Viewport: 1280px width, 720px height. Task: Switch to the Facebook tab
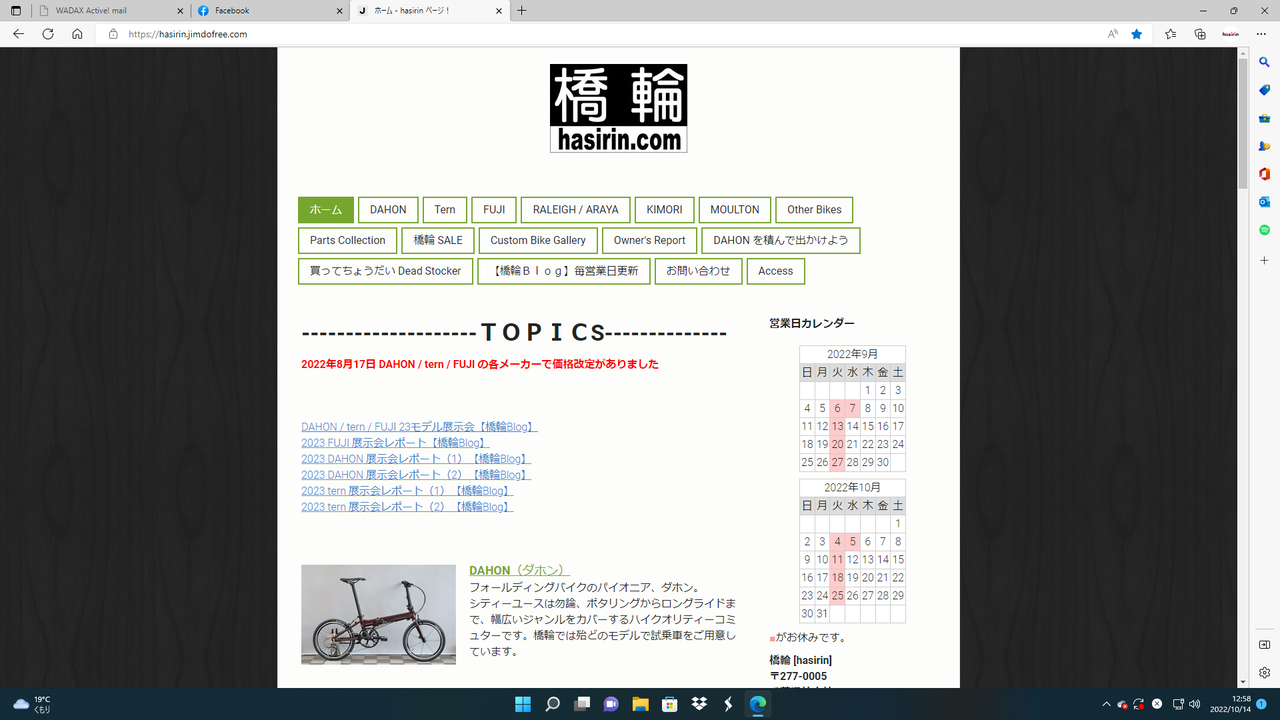pos(269,10)
